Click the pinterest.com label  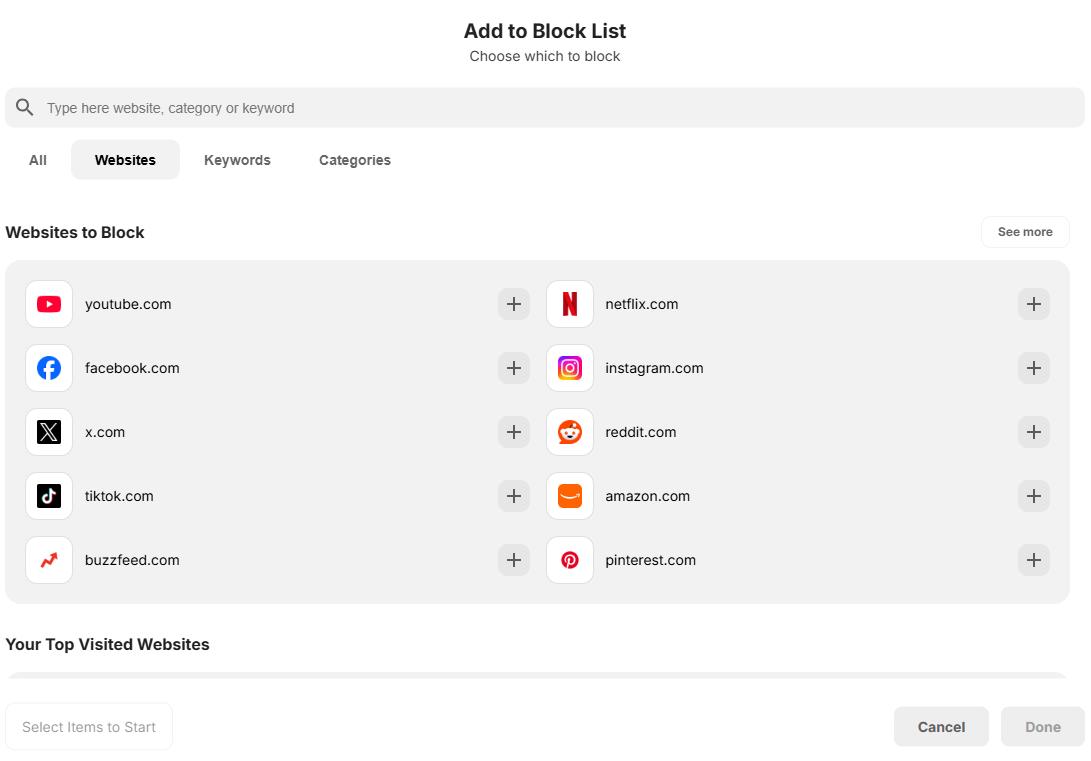click(x=651, y=560)
